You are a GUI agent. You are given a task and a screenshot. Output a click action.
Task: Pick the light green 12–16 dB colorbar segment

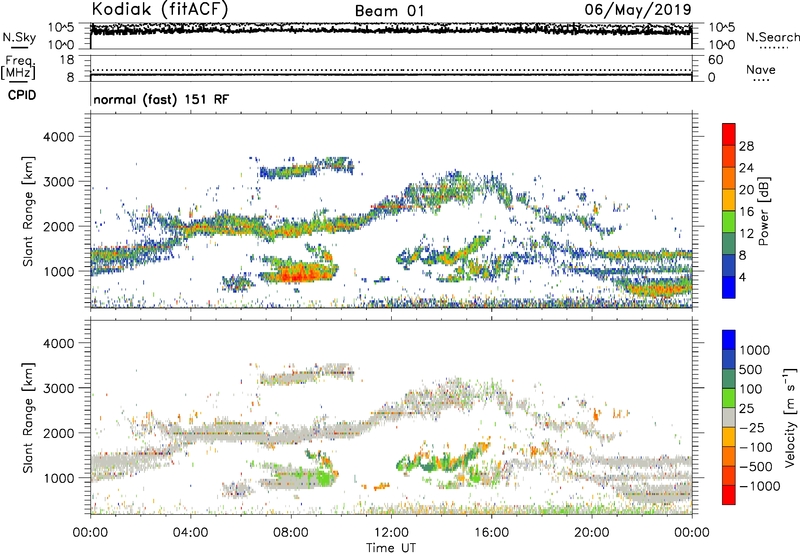729,222
